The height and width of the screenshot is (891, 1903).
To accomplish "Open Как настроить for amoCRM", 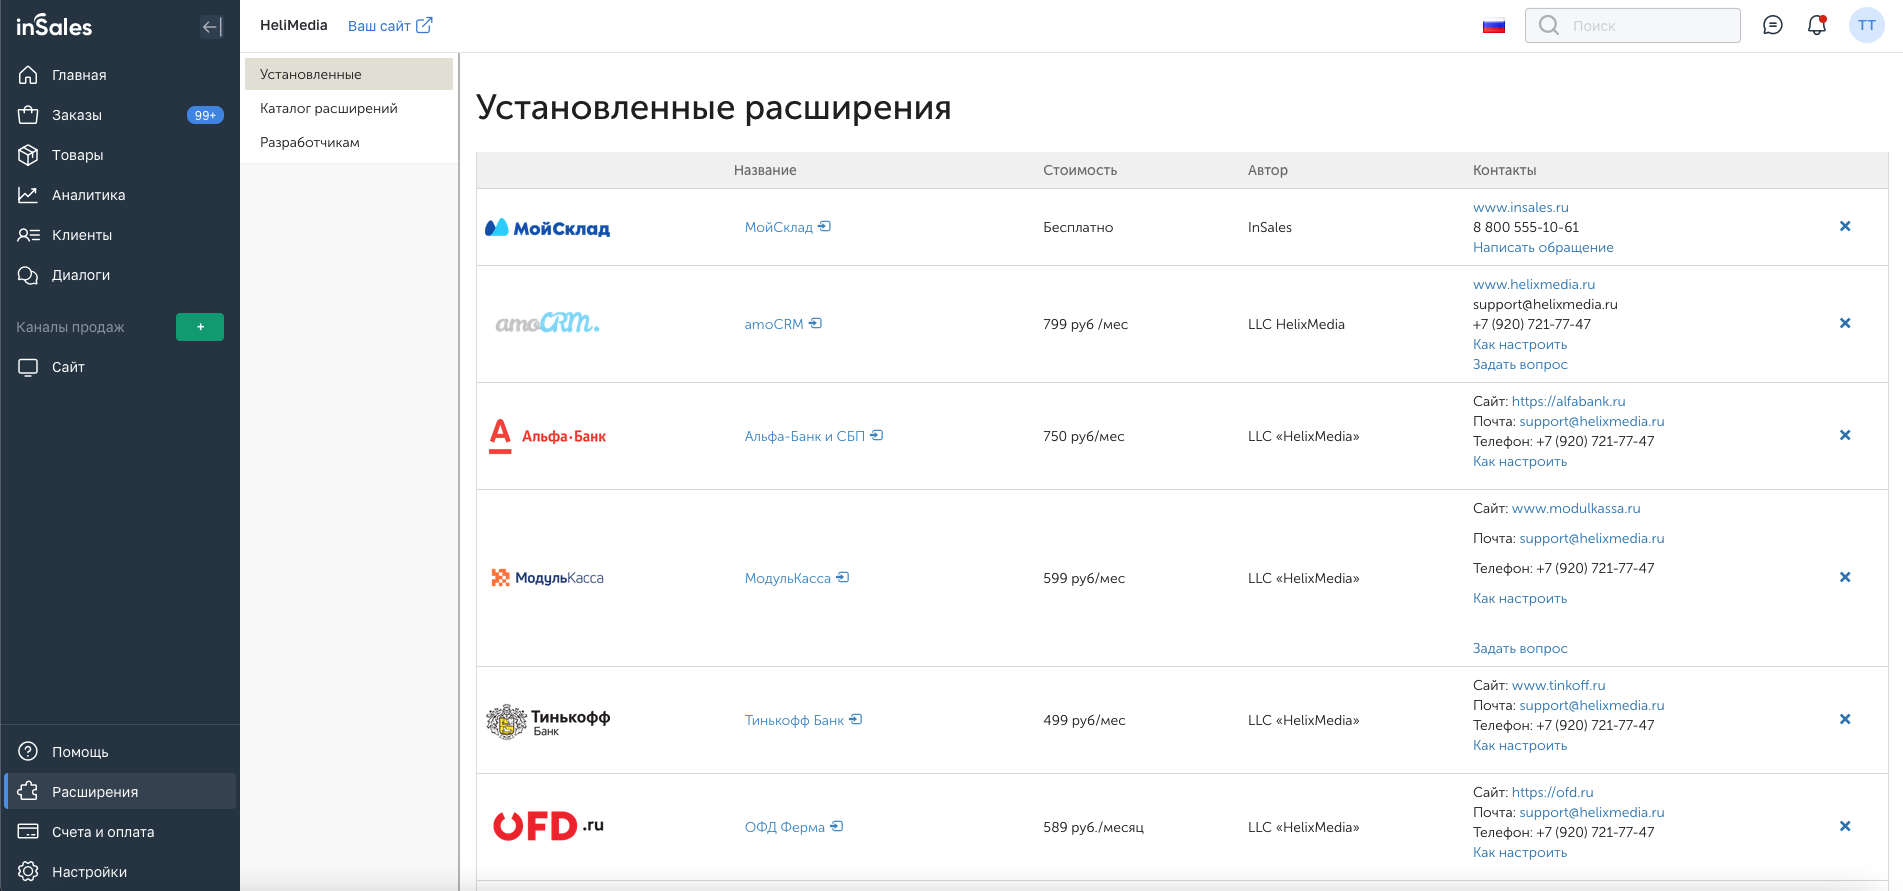I will point(1520,344).
